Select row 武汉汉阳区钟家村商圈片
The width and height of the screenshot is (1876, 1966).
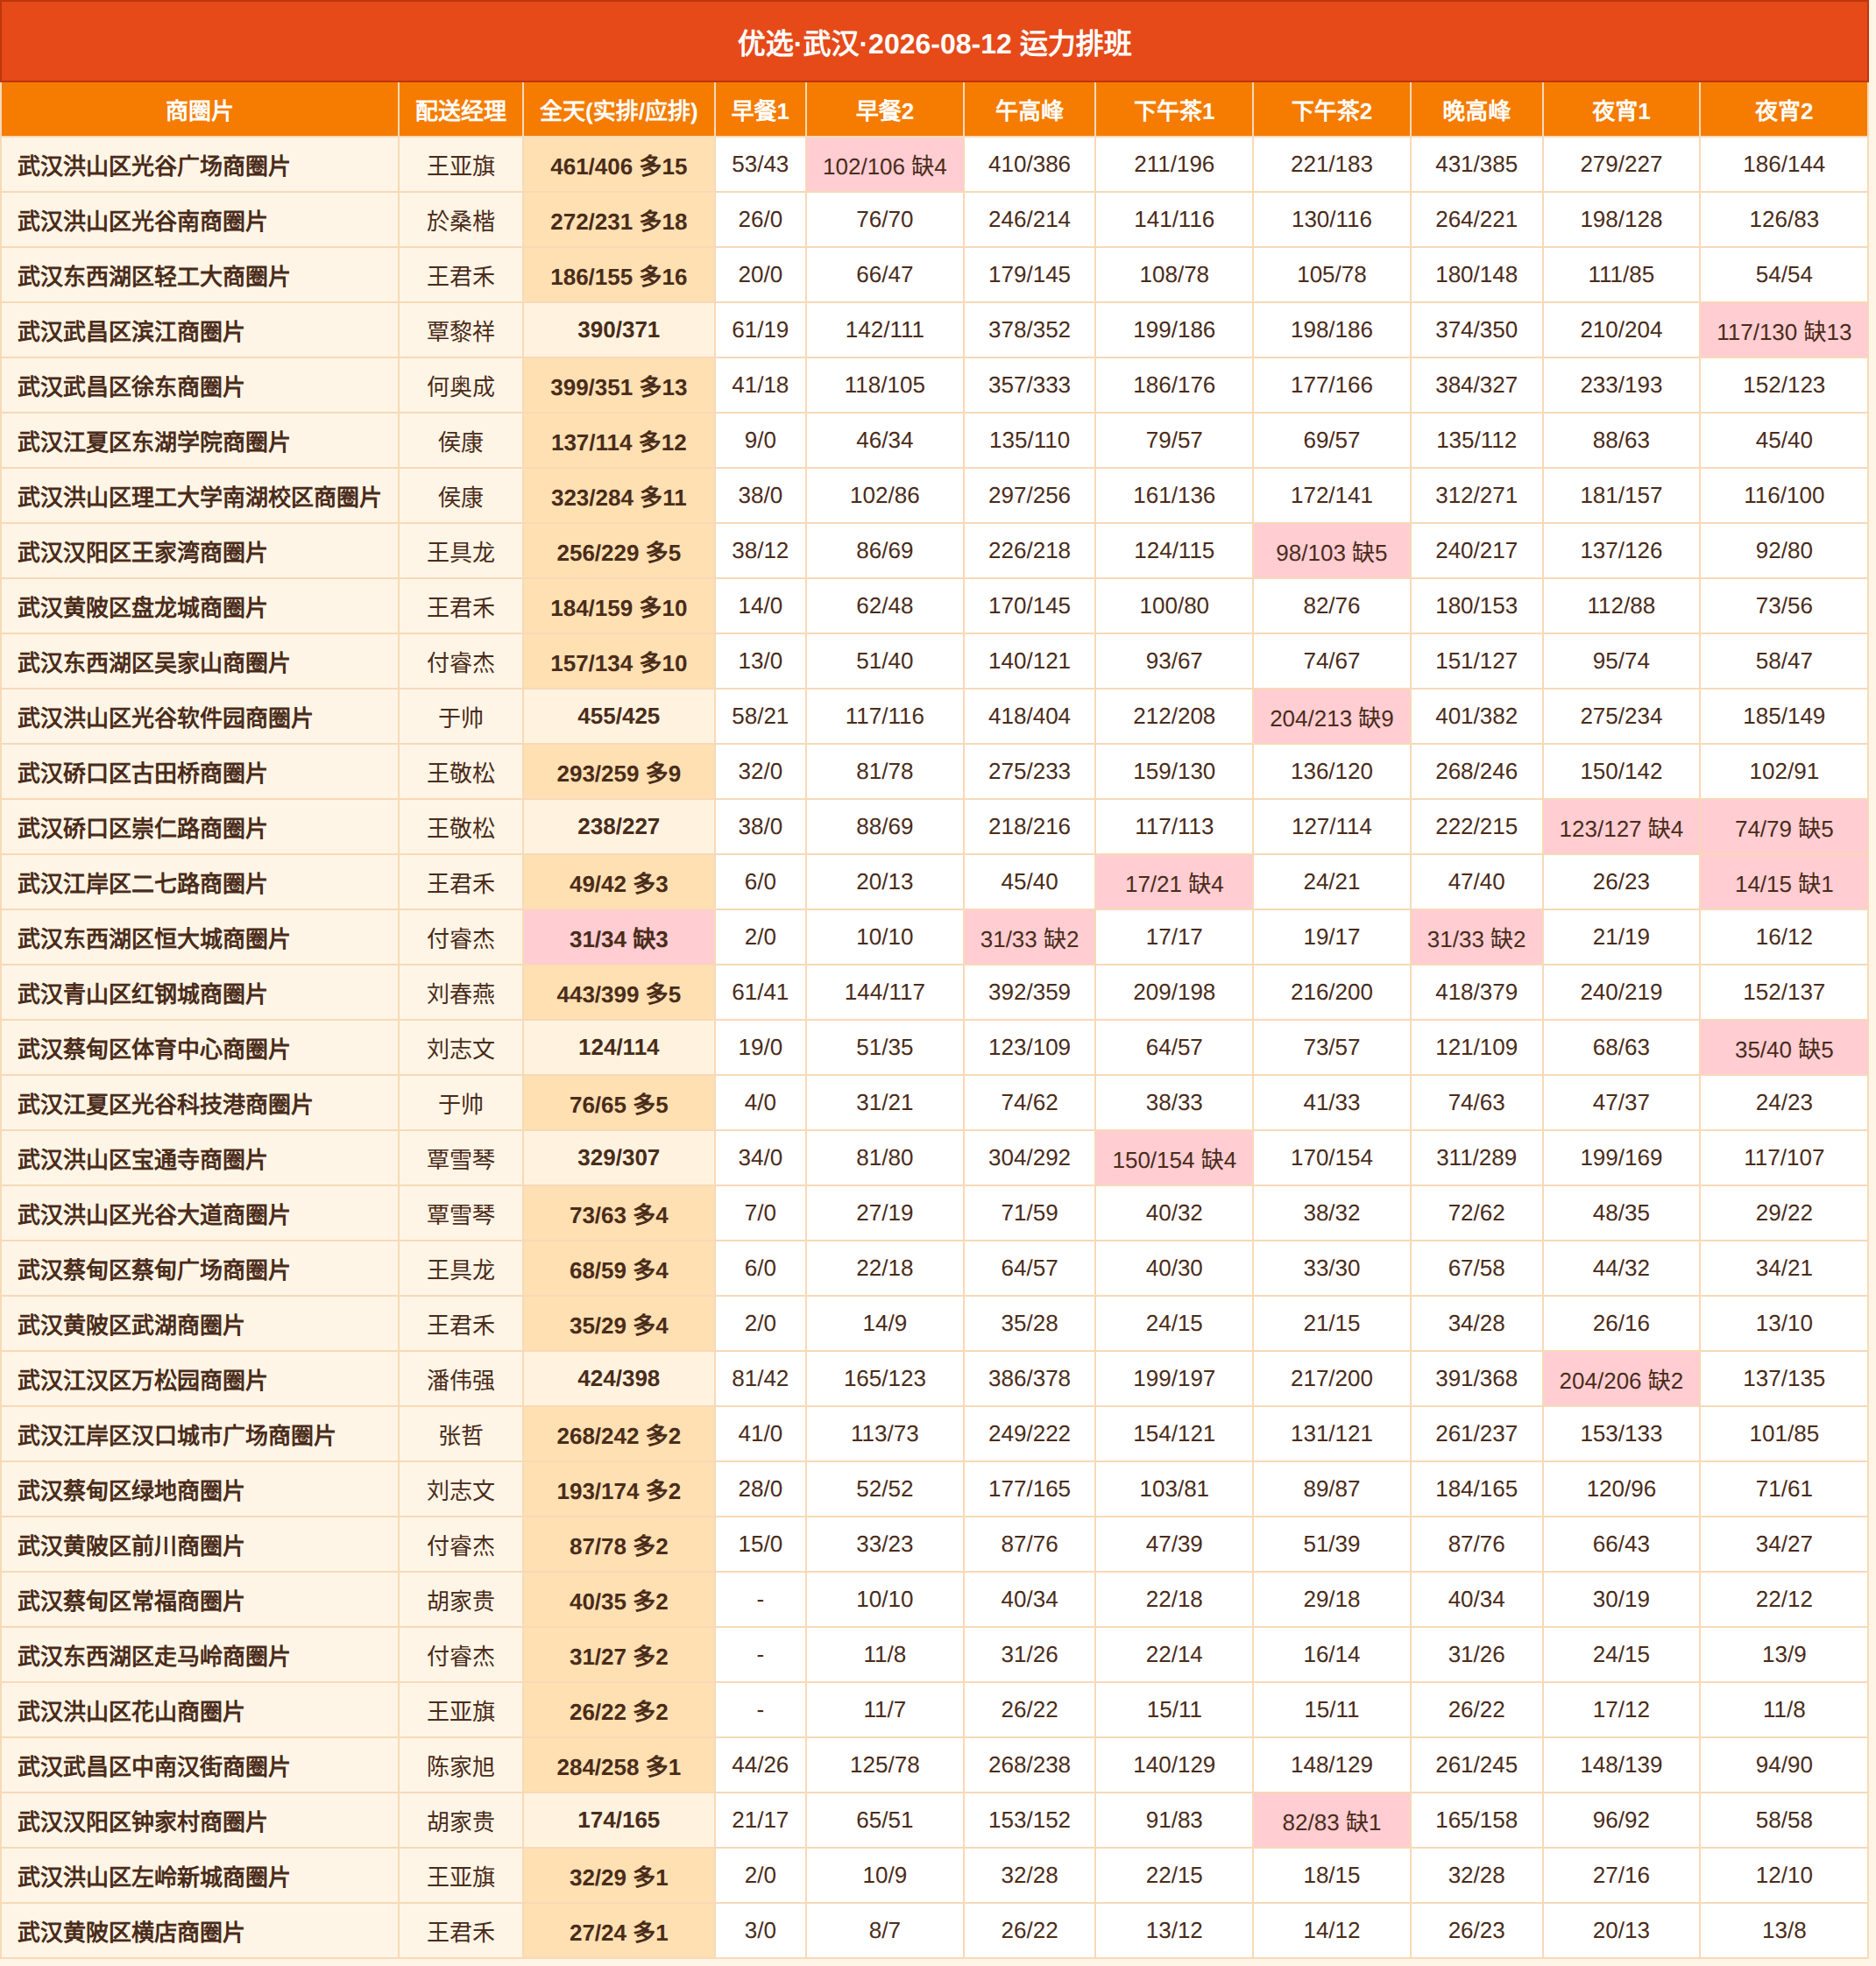tap(934, 1821)
